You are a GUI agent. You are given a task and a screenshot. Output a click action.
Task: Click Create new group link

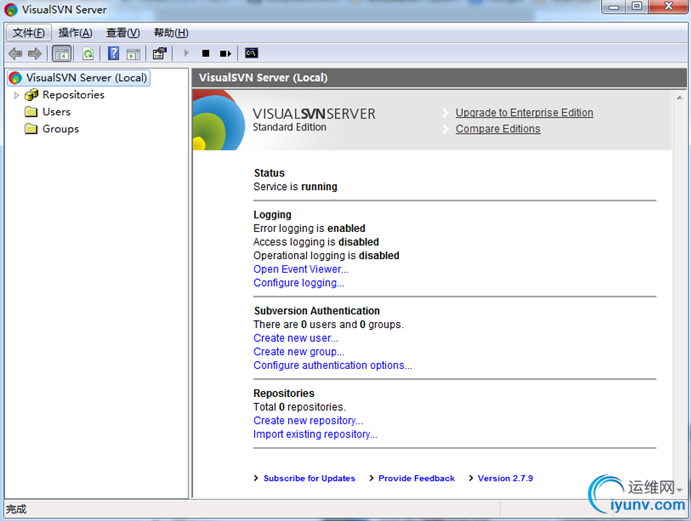pyautogui.click(x=298, y=352)
